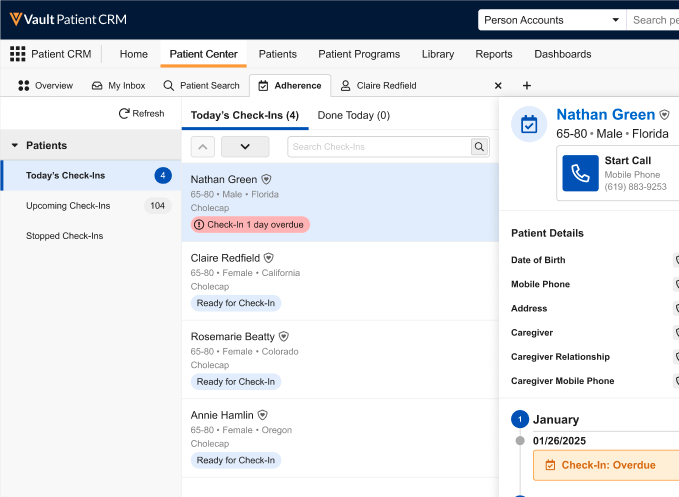Close the Claire Redfield tab

(498, 86)
